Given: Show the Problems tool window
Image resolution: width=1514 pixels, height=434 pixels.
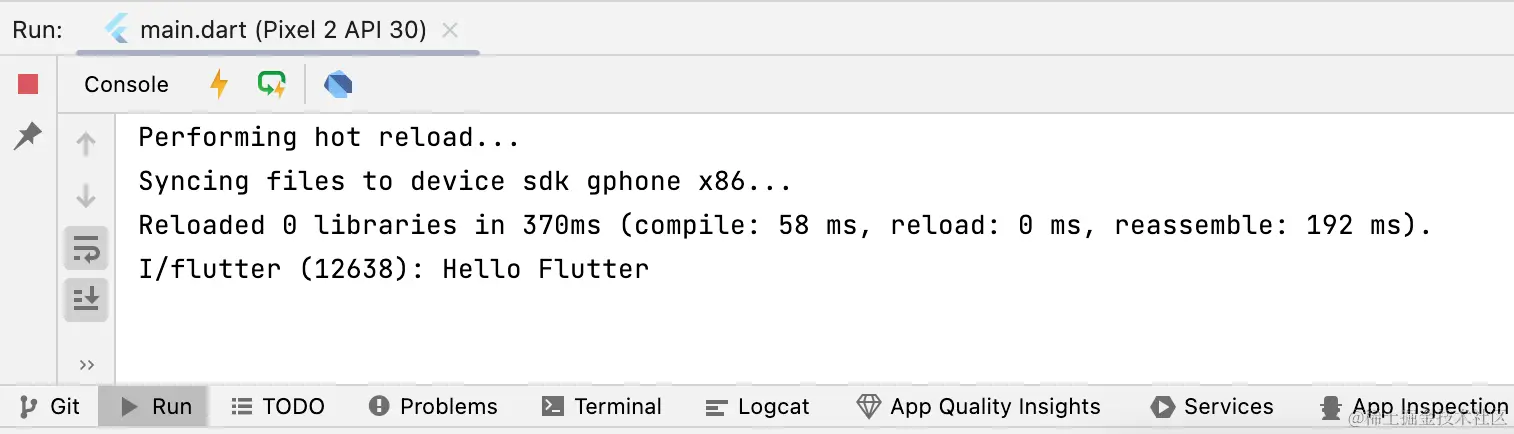Looking at the screenshot, I should [x=433, y=406].
